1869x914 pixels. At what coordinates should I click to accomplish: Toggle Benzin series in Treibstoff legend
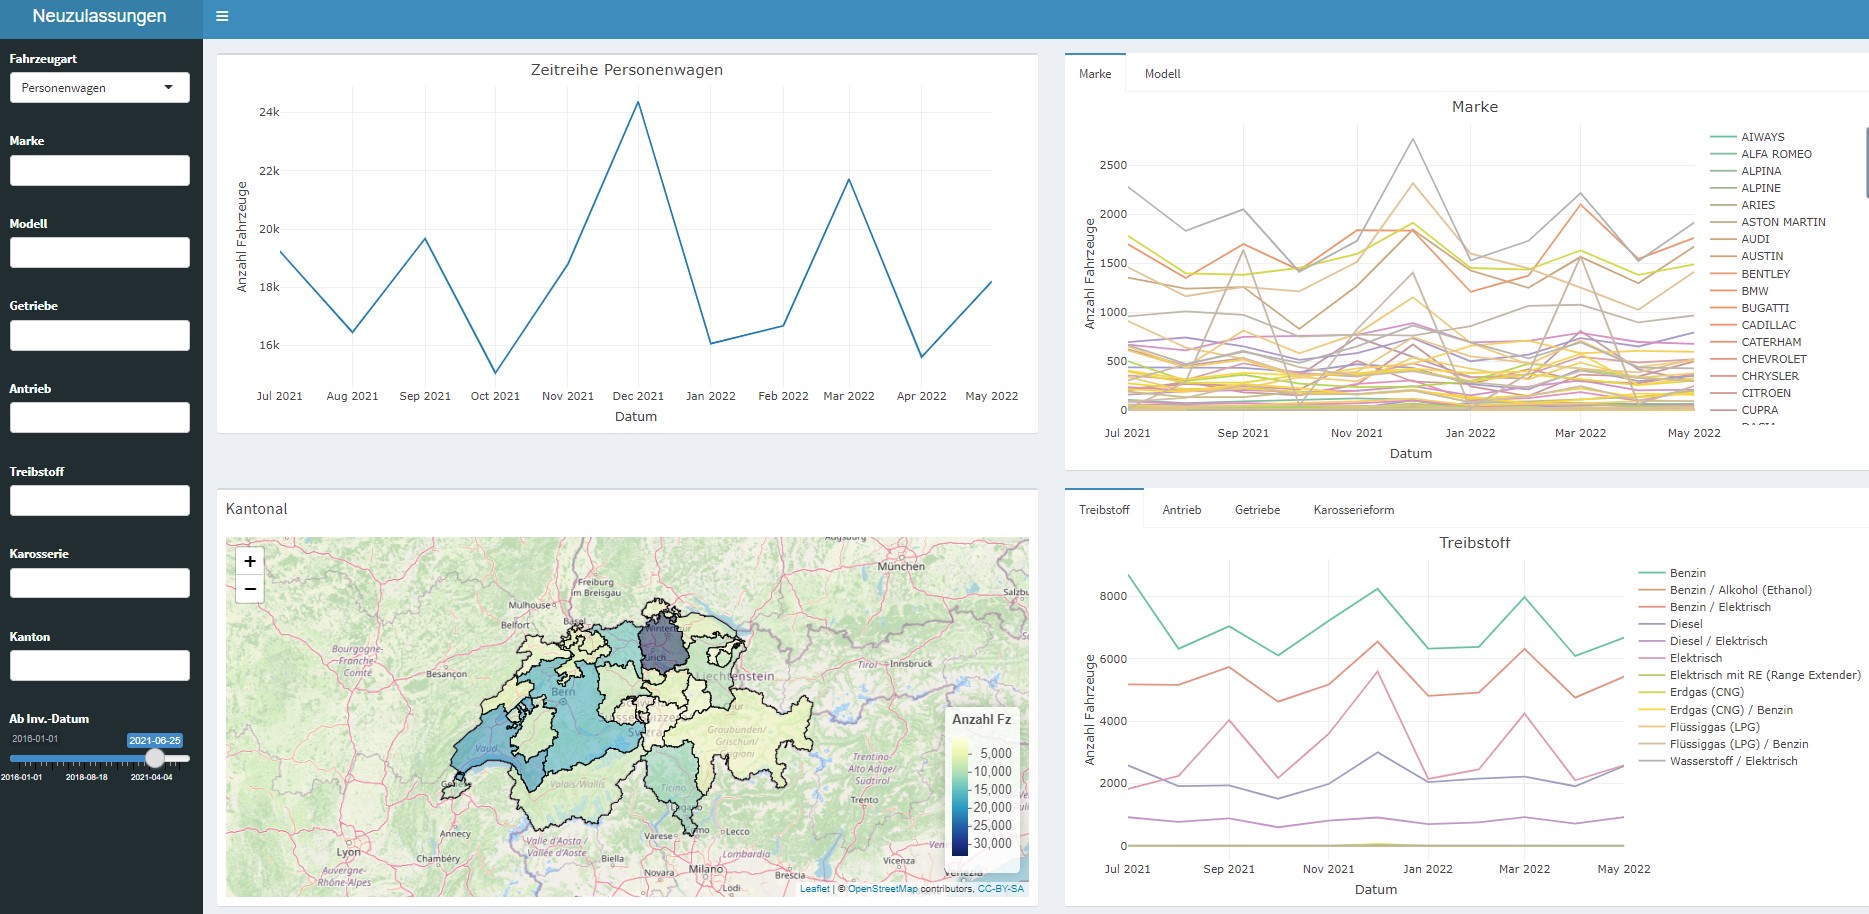[1687, 573]
